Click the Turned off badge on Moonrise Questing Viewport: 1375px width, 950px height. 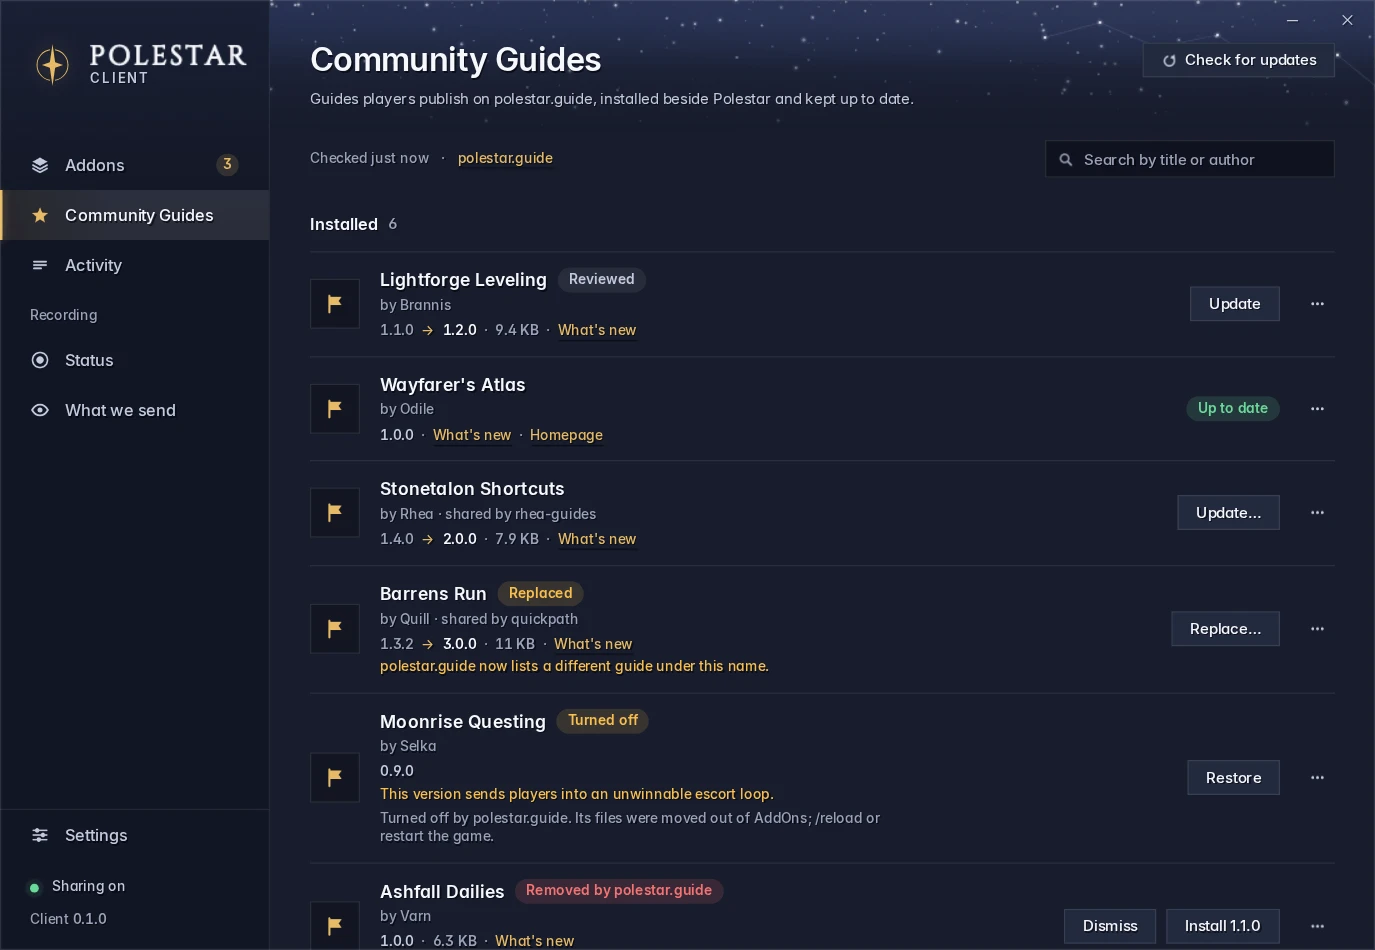point(603,720)
